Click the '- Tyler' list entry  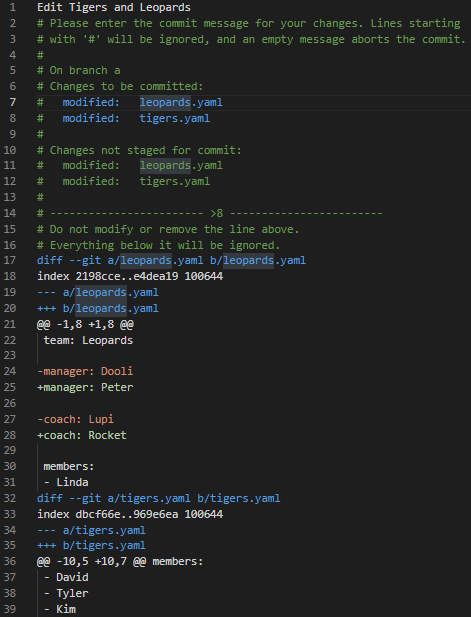66,593
